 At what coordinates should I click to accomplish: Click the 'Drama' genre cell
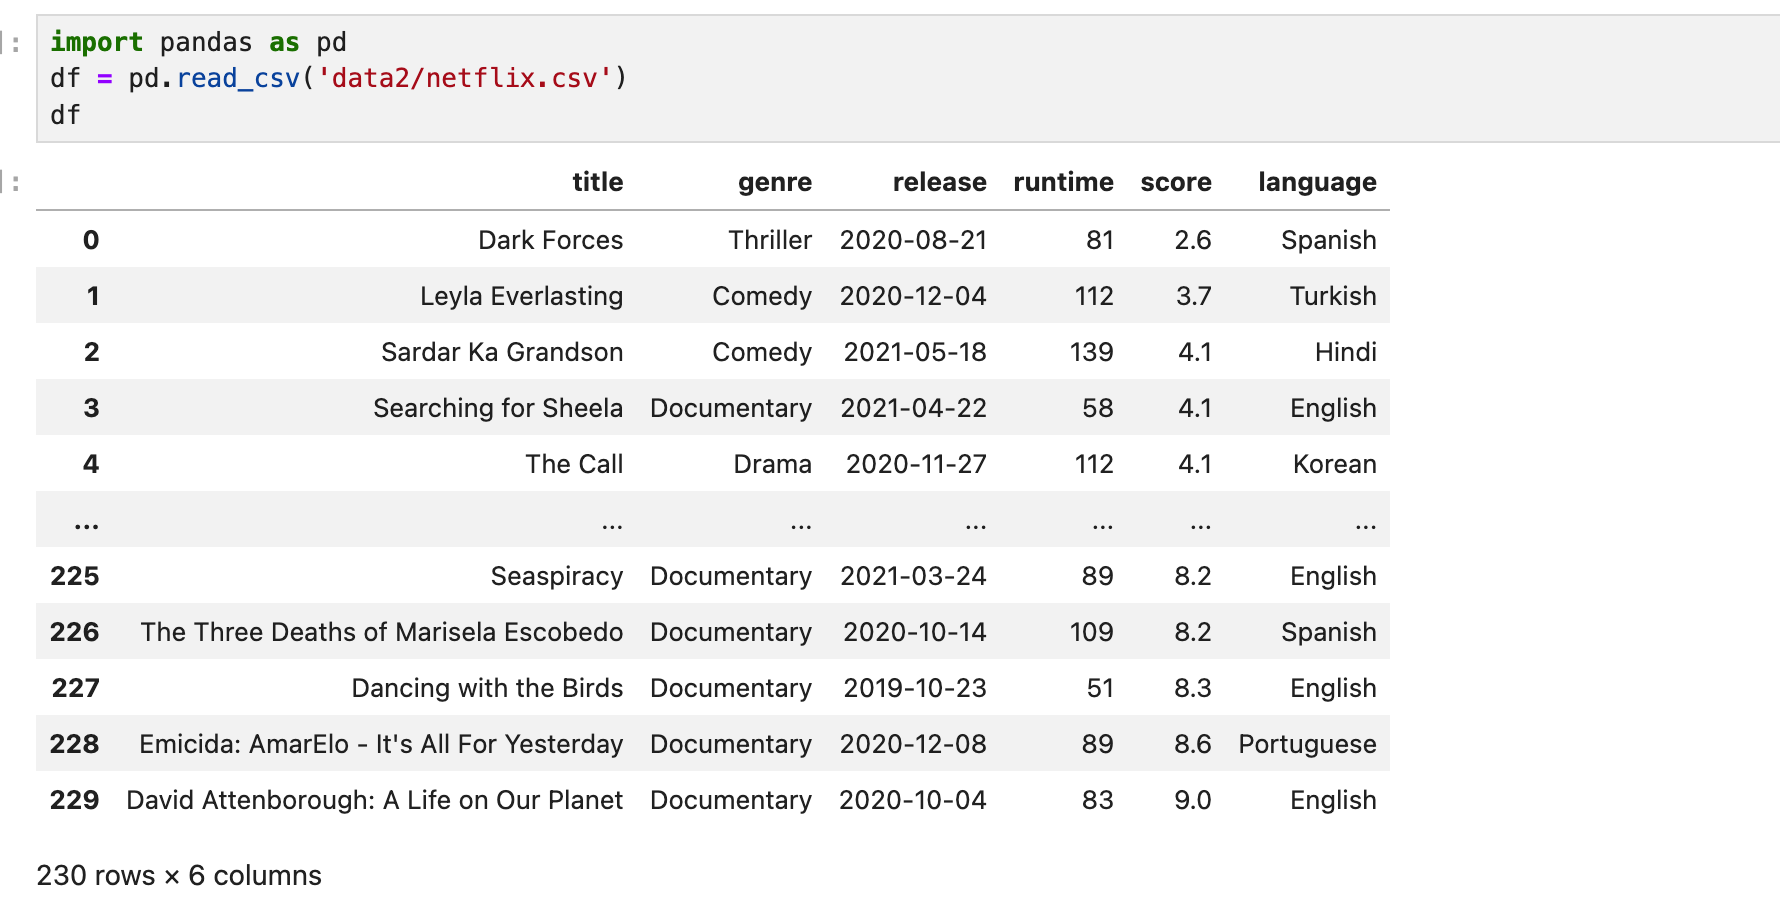772,464
